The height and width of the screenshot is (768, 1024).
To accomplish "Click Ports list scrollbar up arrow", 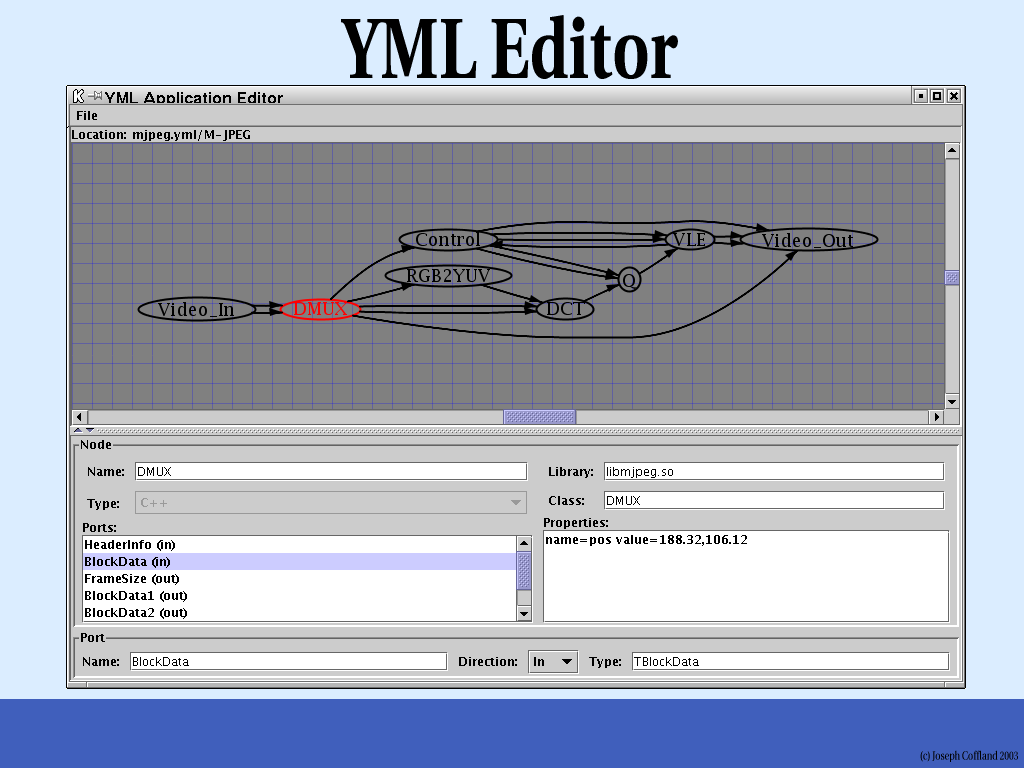I will pyautogui.click(x=524, y=543).
